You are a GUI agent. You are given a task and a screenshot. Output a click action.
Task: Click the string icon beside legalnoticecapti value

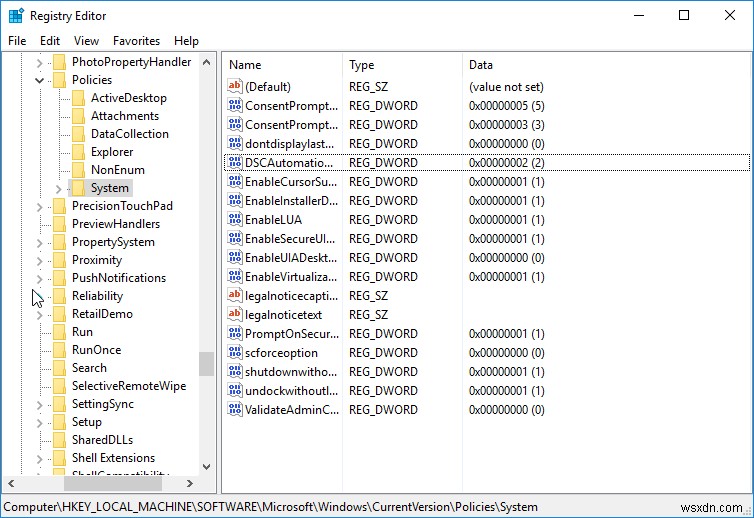[235, 295]
